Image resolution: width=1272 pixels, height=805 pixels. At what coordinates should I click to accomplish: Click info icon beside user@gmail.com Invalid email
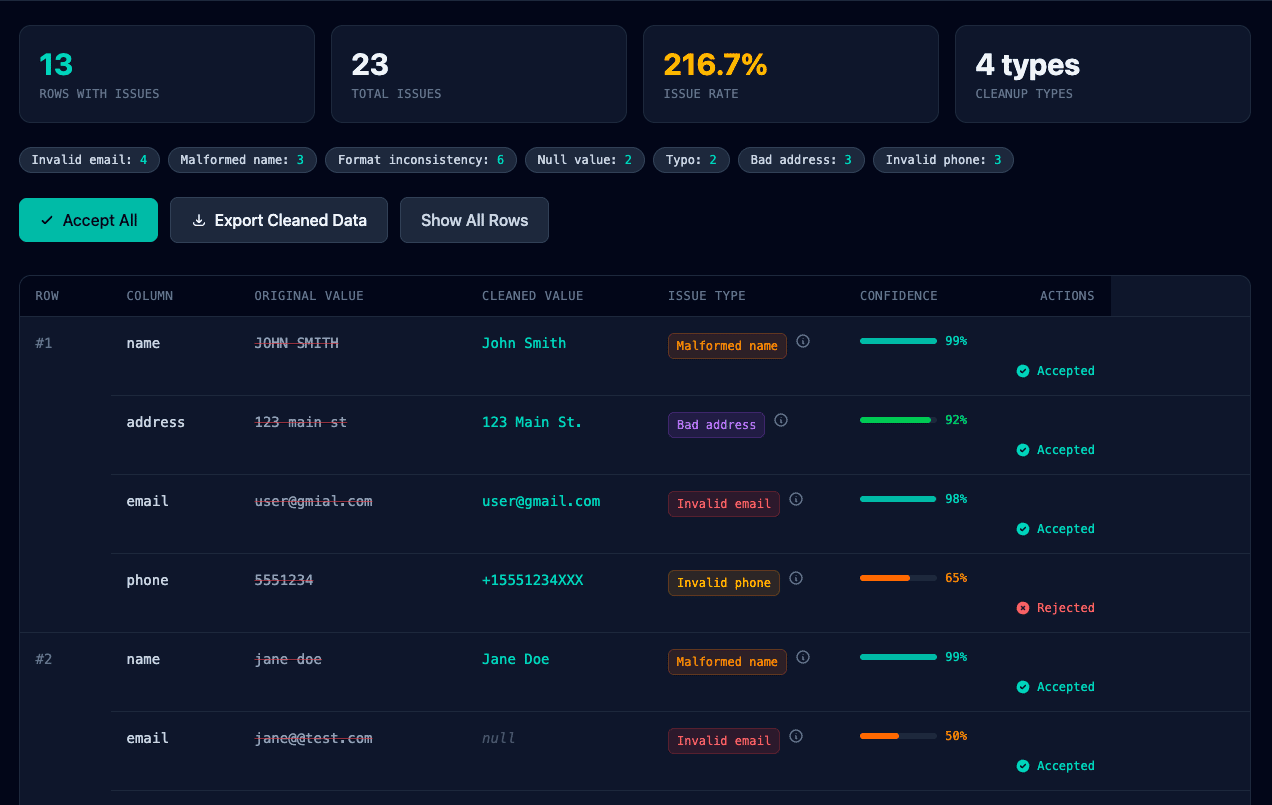796,499
